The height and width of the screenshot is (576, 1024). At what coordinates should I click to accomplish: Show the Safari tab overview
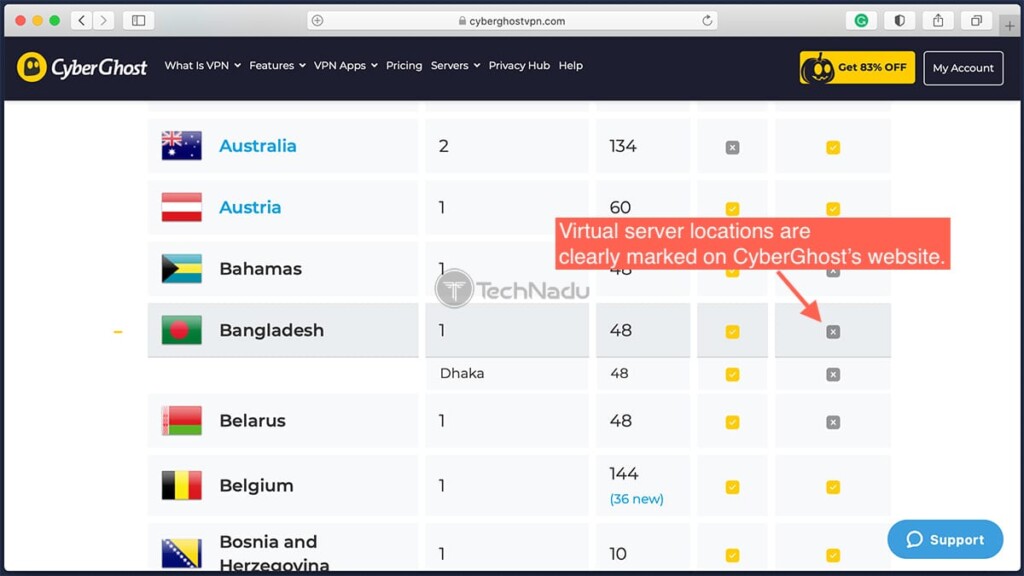pos(976,21)
